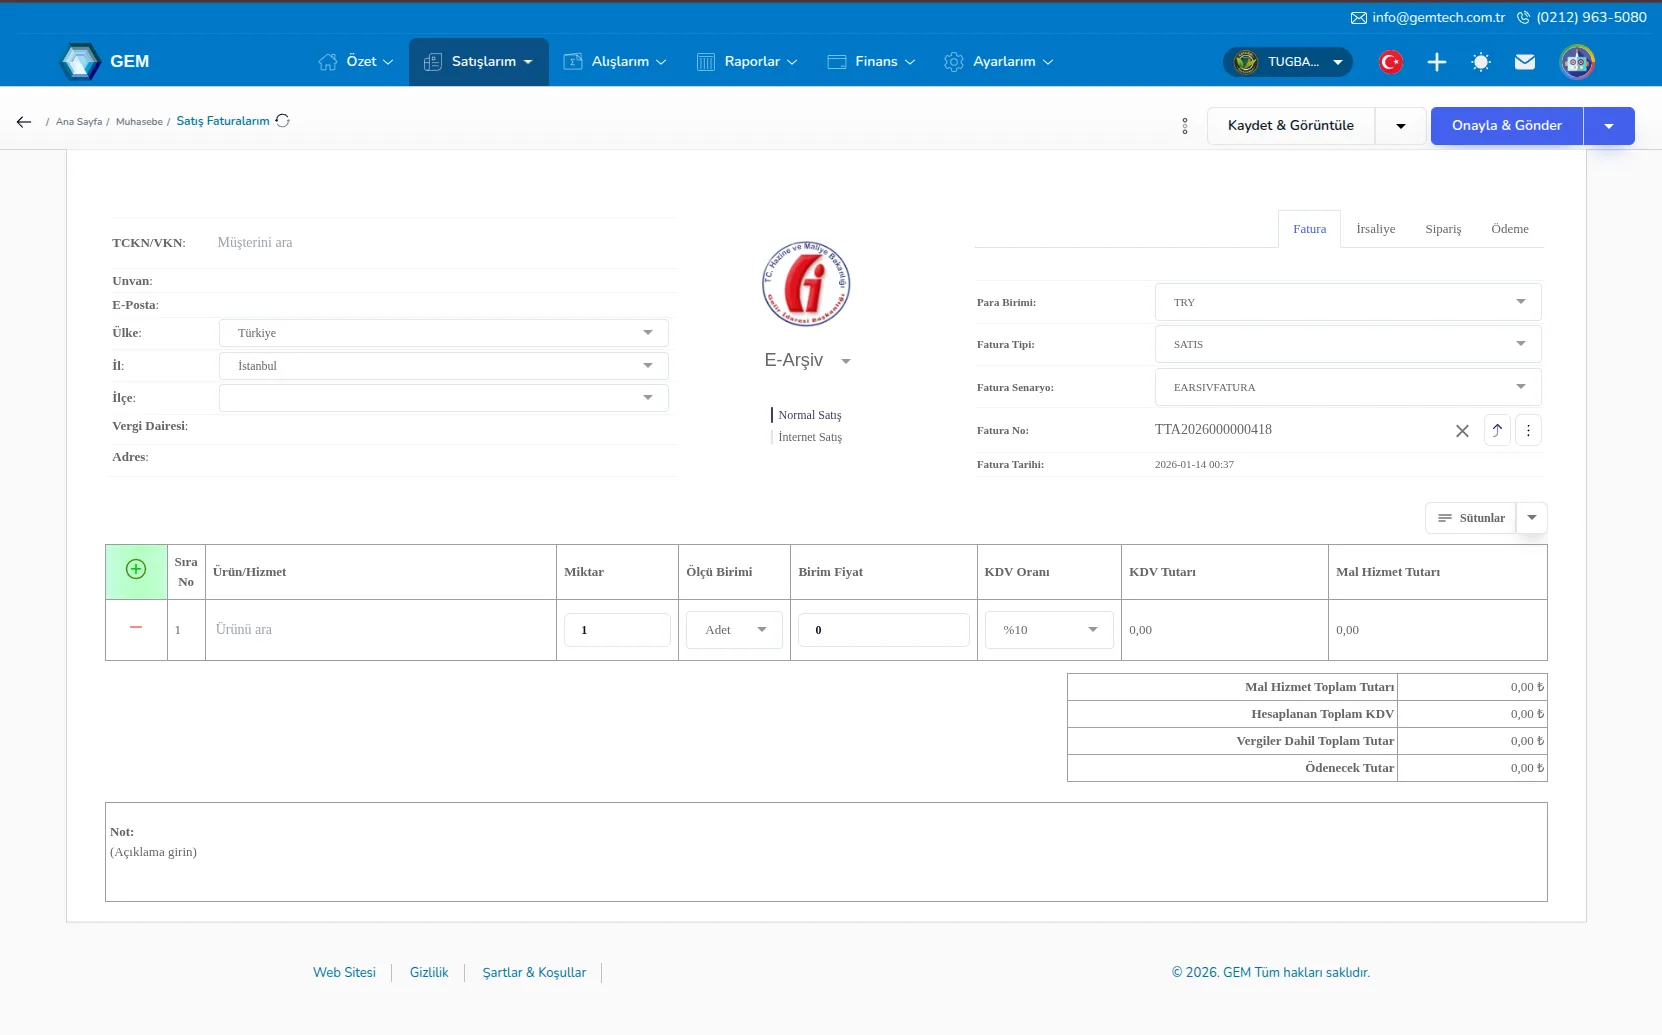
Task: Open the Ülke dropdown showing Türkiye
Action: (444, 333)
